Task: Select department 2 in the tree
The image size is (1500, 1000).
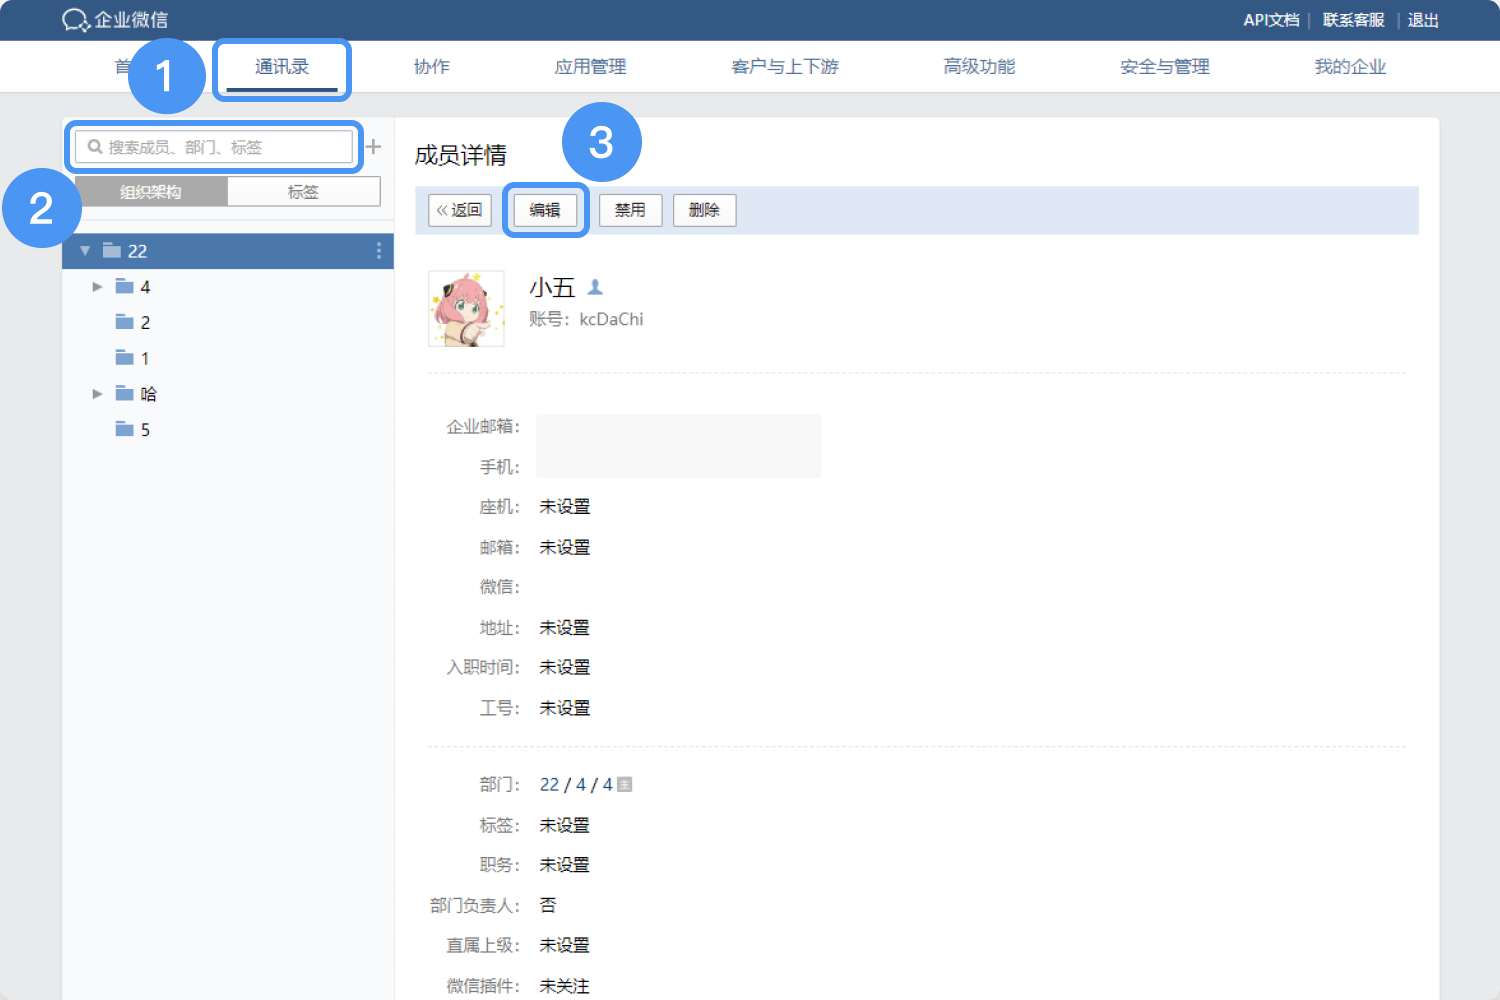Action: 228,322
